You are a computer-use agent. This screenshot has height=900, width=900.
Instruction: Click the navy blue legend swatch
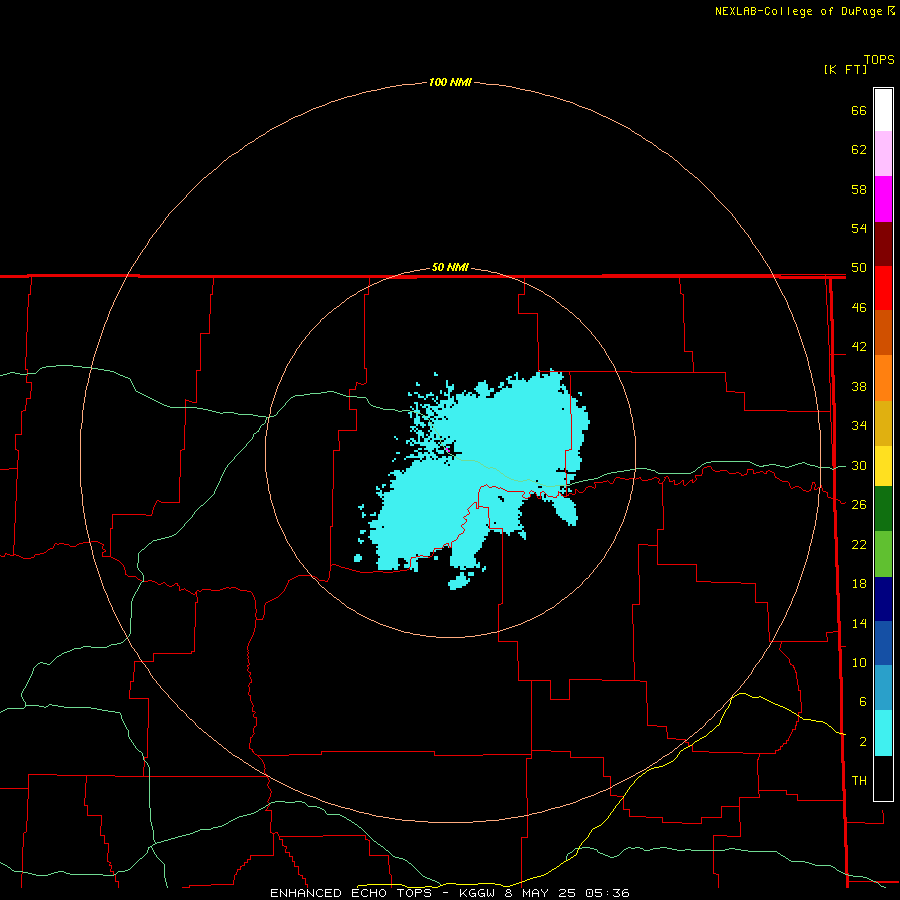[x=883, y=599]
